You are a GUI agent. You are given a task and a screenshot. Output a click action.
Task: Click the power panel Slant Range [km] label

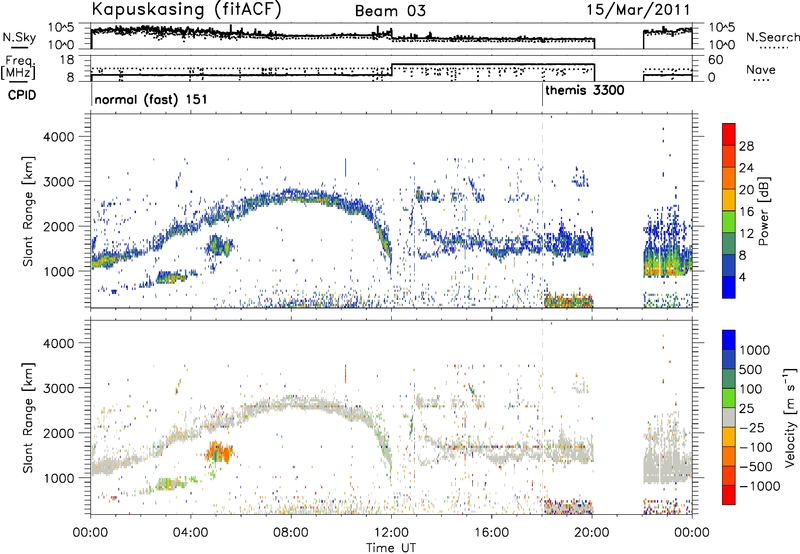[x=28, y=211]
